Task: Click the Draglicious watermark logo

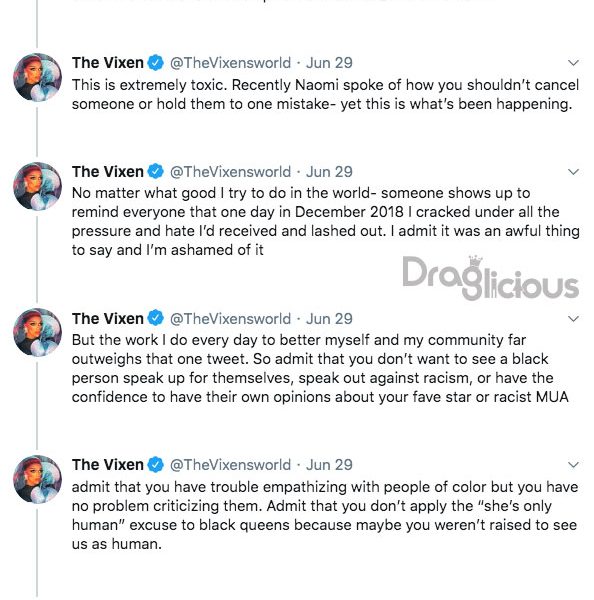Action: 490,278
